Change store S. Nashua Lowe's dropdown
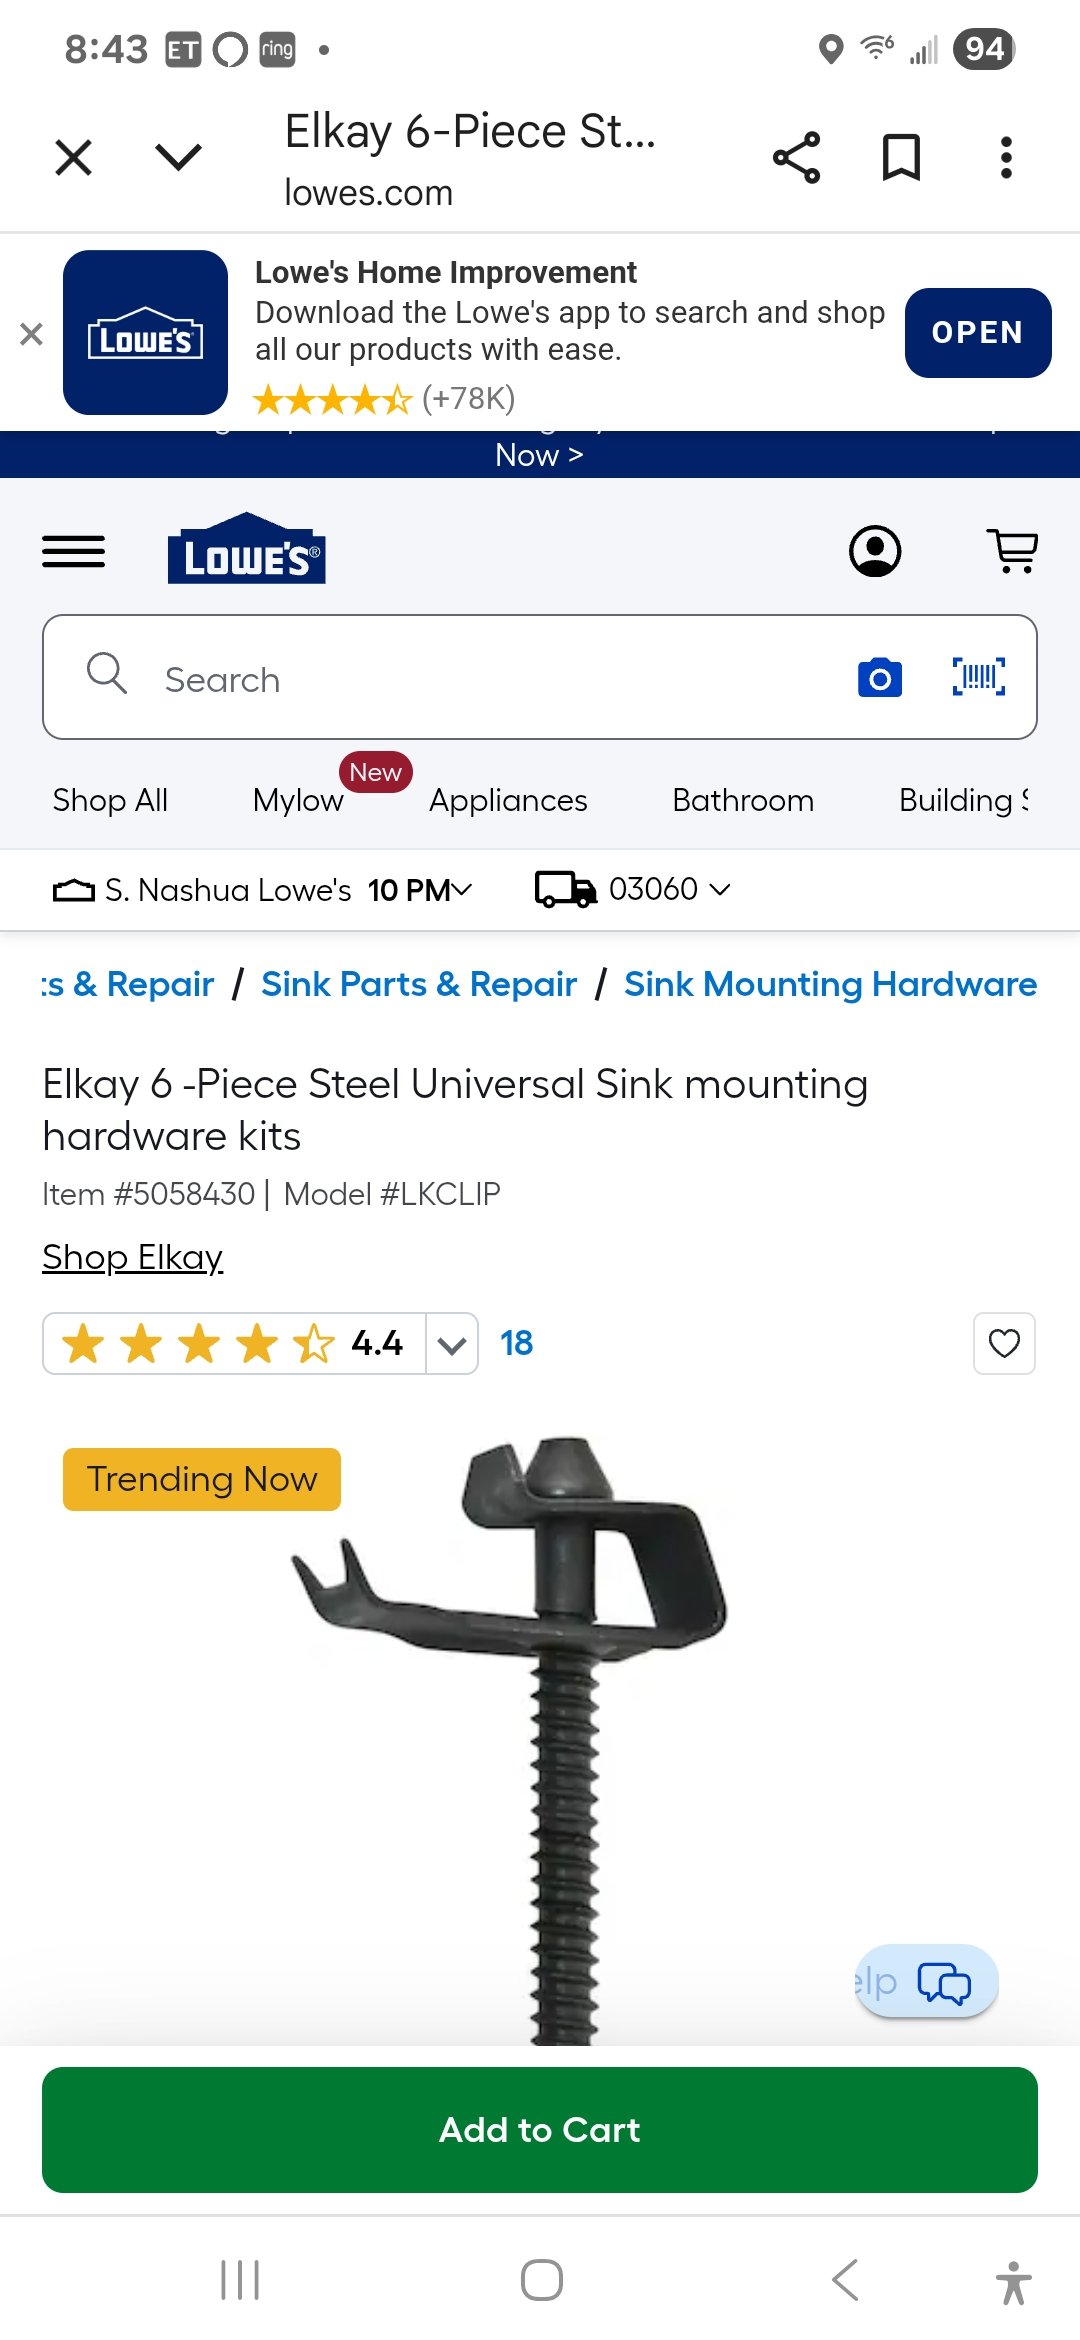The width and height of the screenshot is (1080, 2340). coord(263,889)
